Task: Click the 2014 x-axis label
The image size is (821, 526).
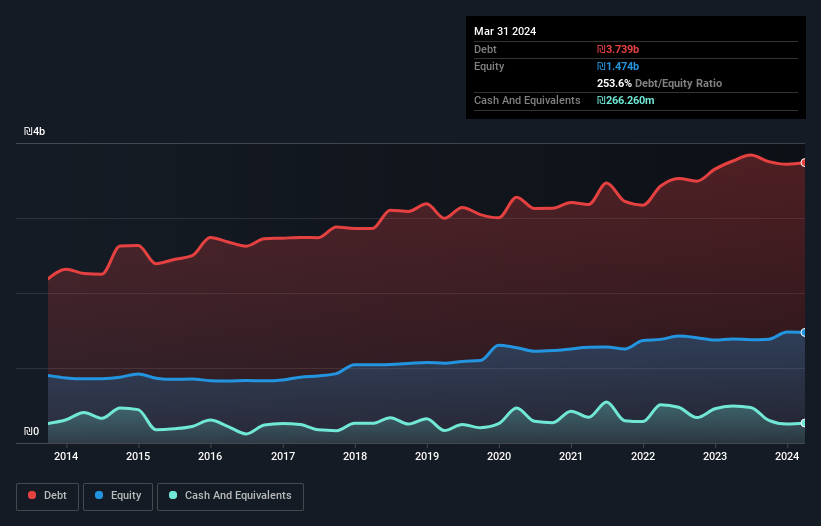Action: (66, 456)
